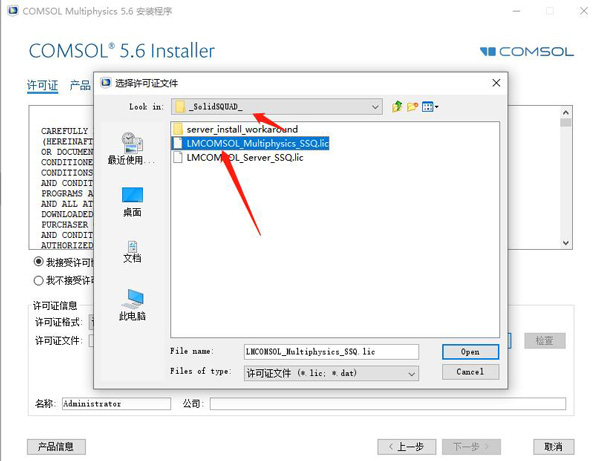Click the File name input field

pos(331,352)
